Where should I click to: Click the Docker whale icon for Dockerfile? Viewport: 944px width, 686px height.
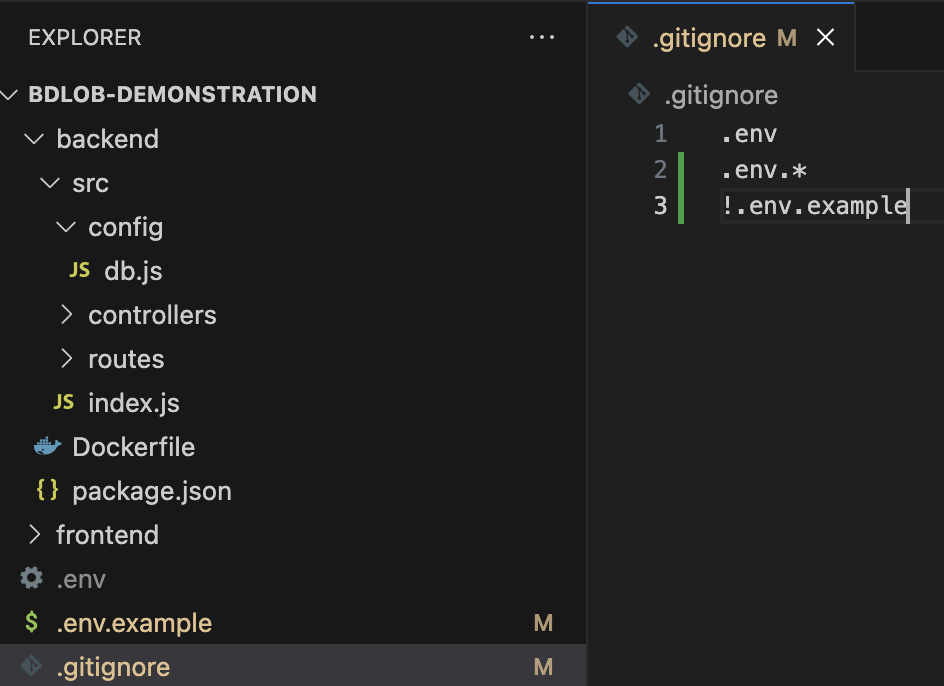48,446
